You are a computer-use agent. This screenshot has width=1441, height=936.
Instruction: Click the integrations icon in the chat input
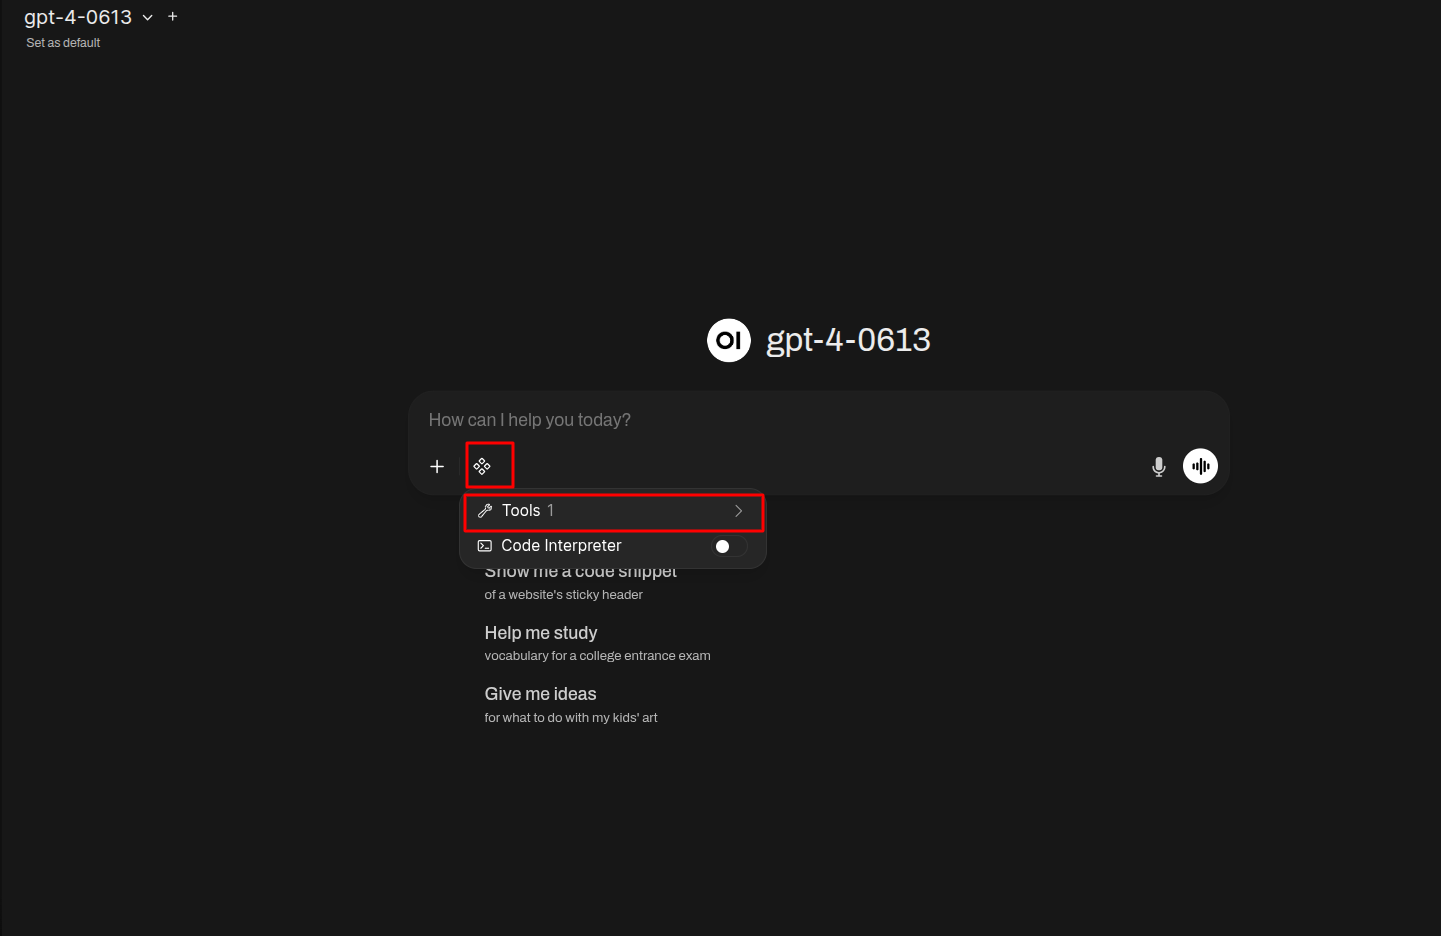[482, 466]
